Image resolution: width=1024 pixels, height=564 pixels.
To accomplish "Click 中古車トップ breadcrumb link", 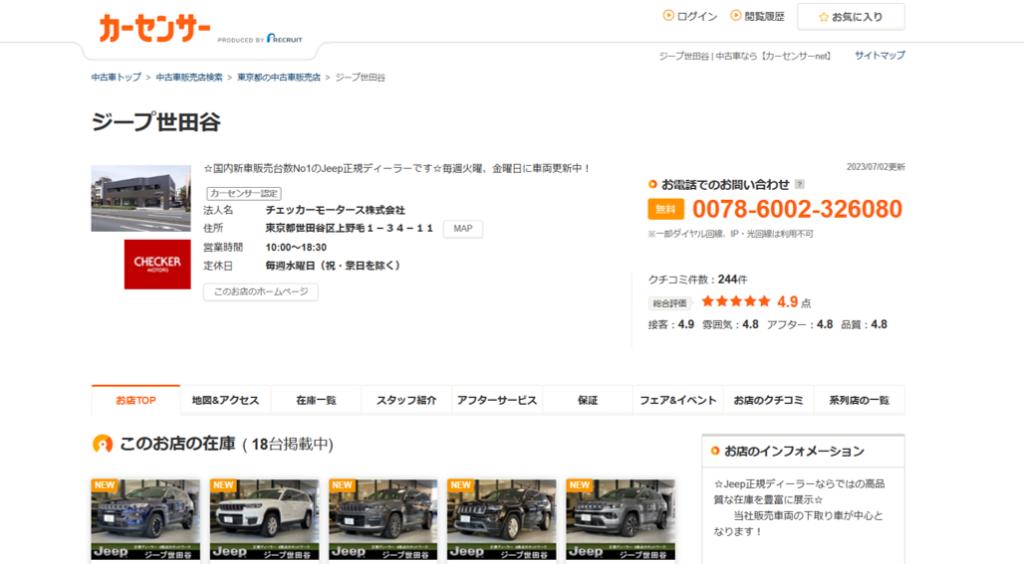I will 116,77.
